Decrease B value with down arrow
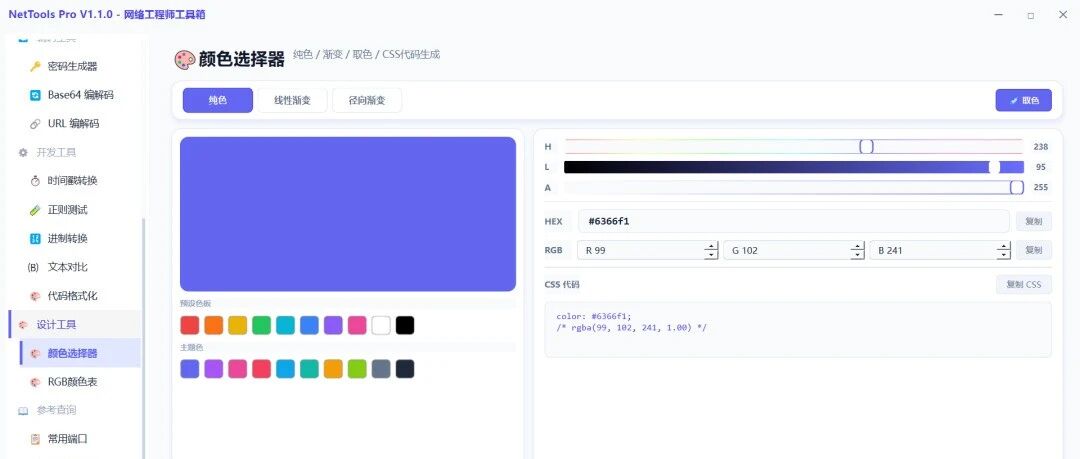The width and height of the screenshot is (1080, 459). tap(1004, 255)
